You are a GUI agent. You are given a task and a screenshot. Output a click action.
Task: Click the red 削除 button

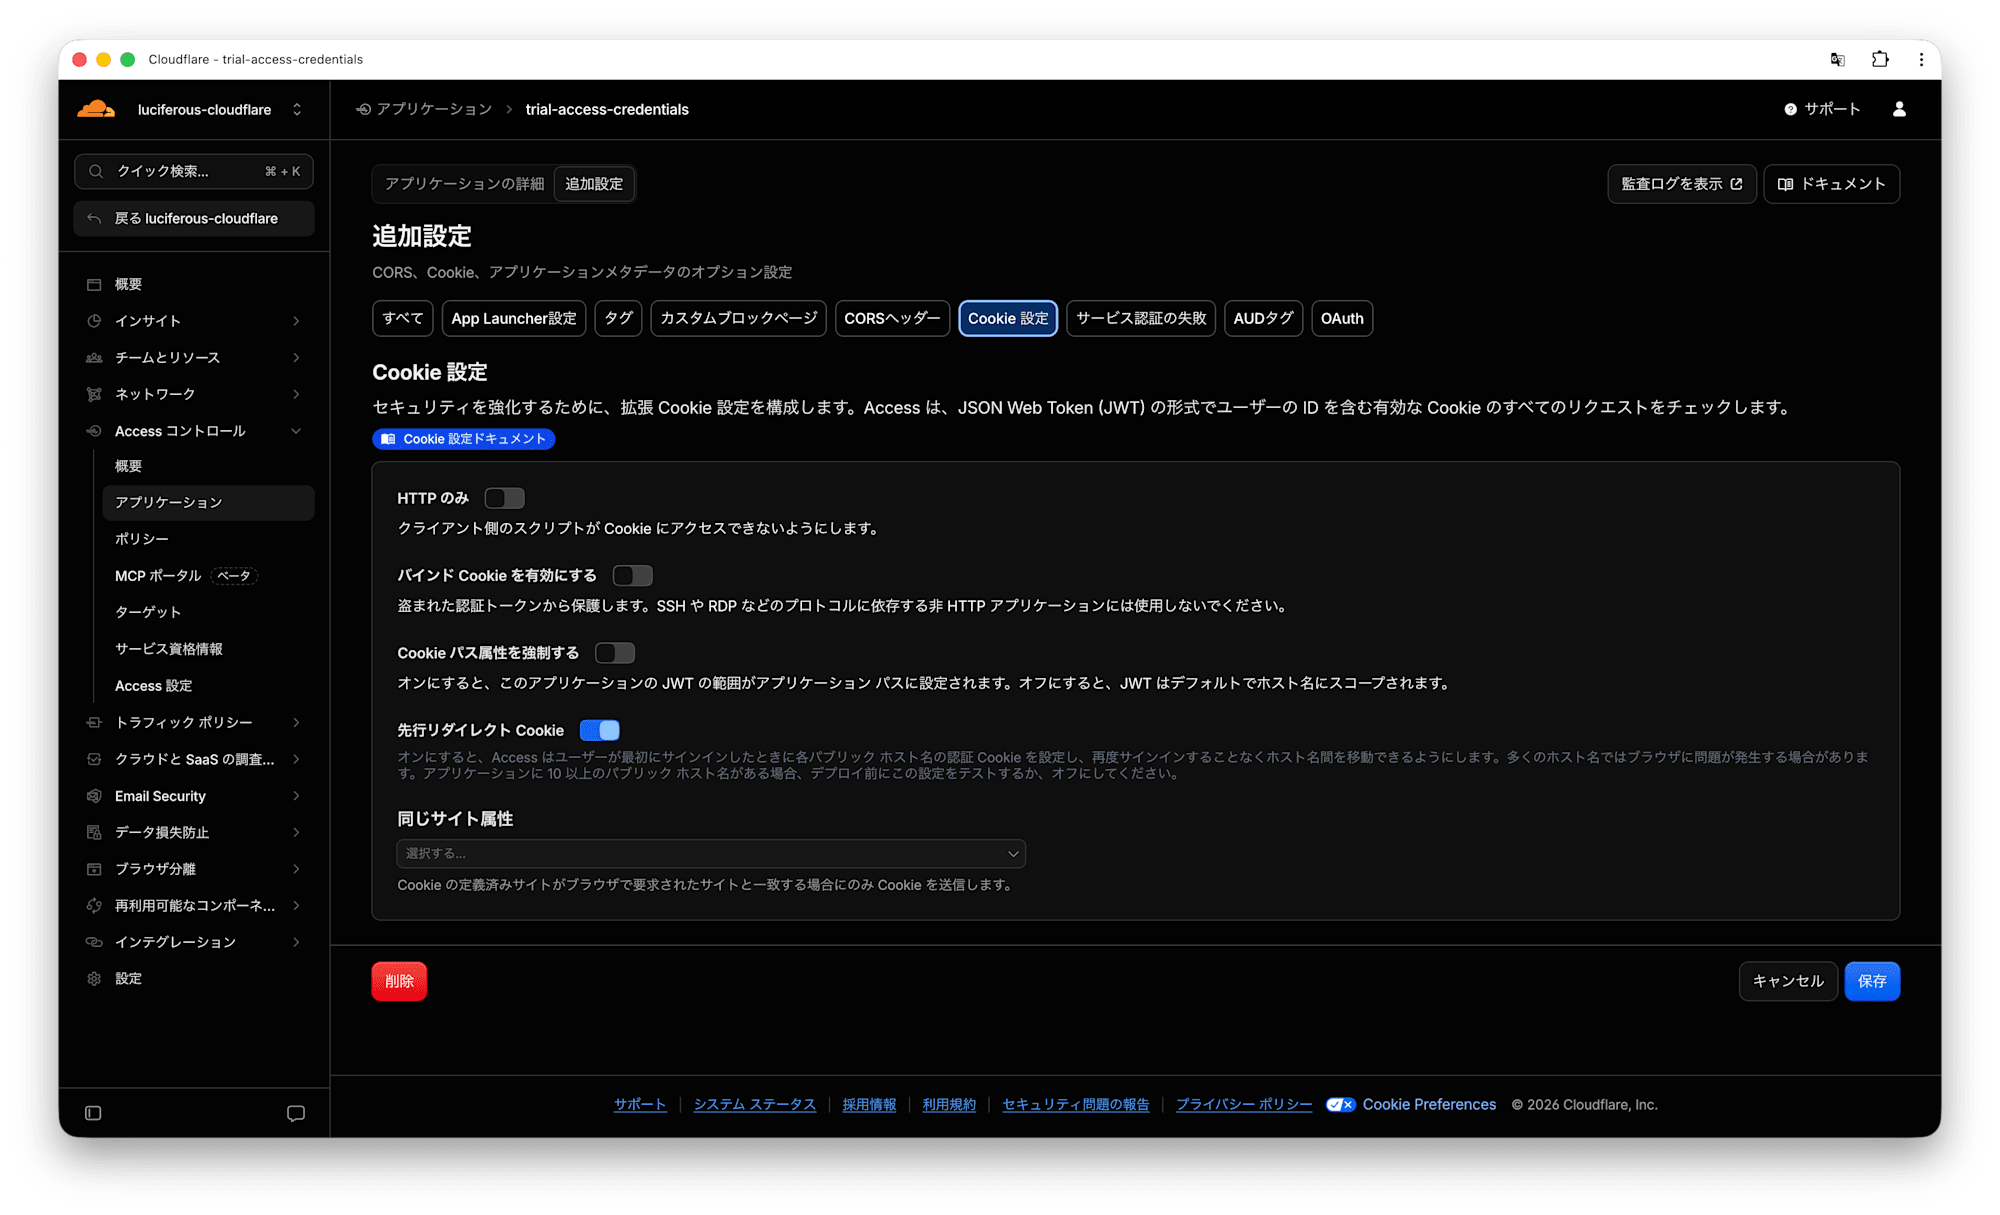coord(399,981)
